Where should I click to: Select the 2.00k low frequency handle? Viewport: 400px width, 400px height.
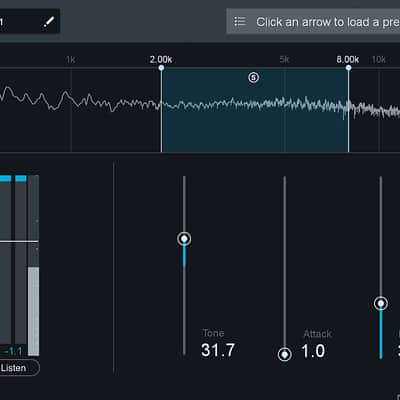pyautogui.click(x=161, y=68)
